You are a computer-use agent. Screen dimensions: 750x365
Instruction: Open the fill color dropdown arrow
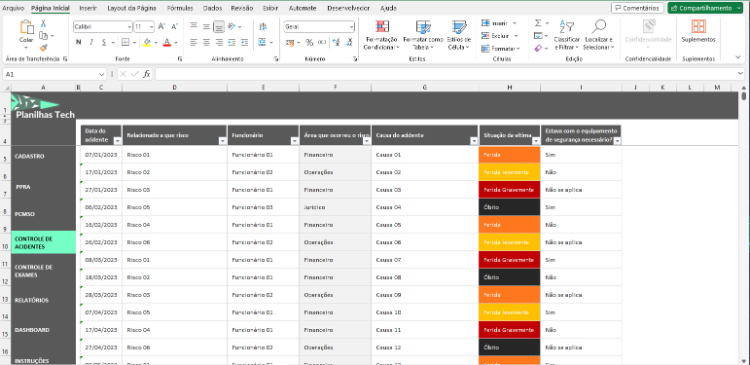[156, 43]
